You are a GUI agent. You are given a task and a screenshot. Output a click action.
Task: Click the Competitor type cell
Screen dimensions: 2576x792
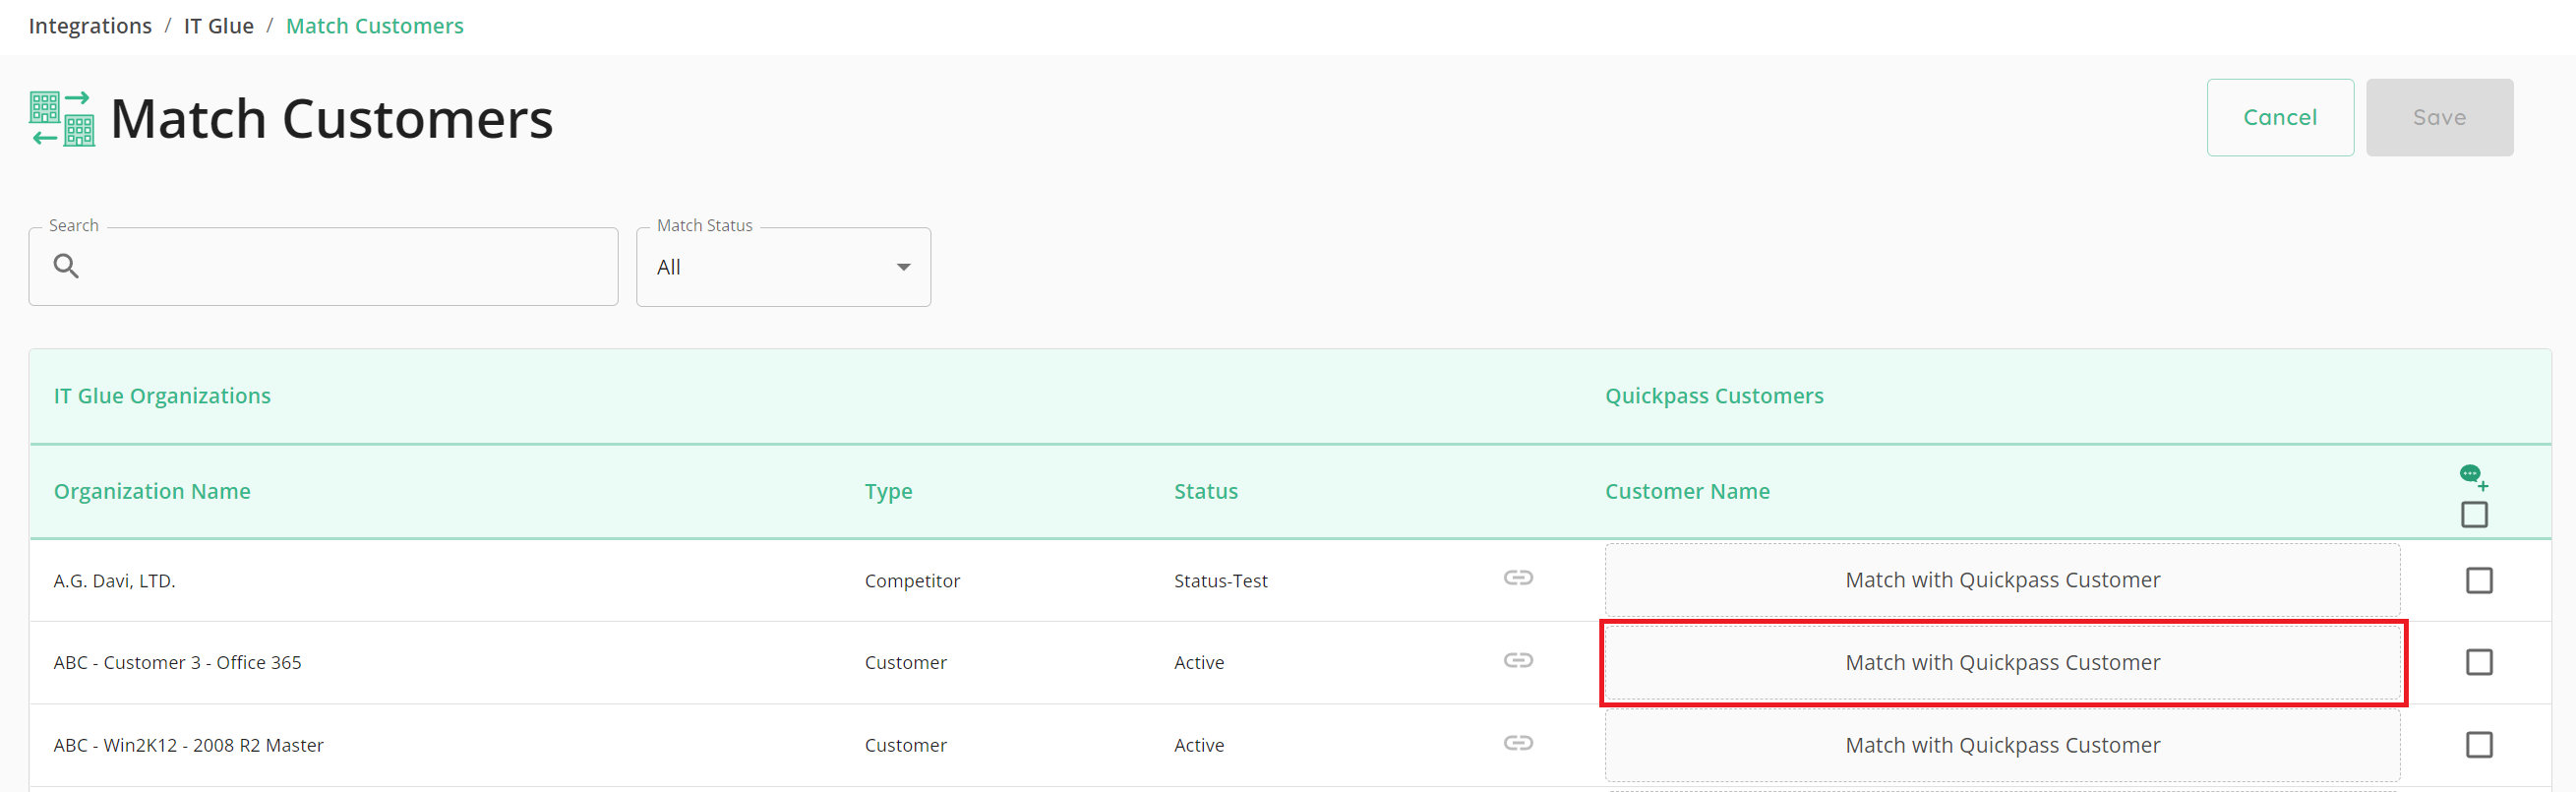(x=912, y=581)
